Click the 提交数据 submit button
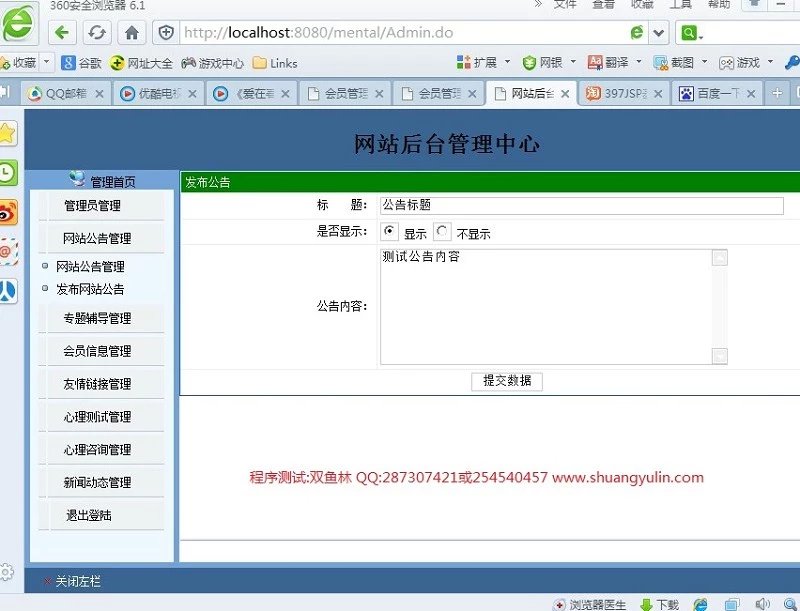Screen dimensions: 800x611 tap(507, 381)
